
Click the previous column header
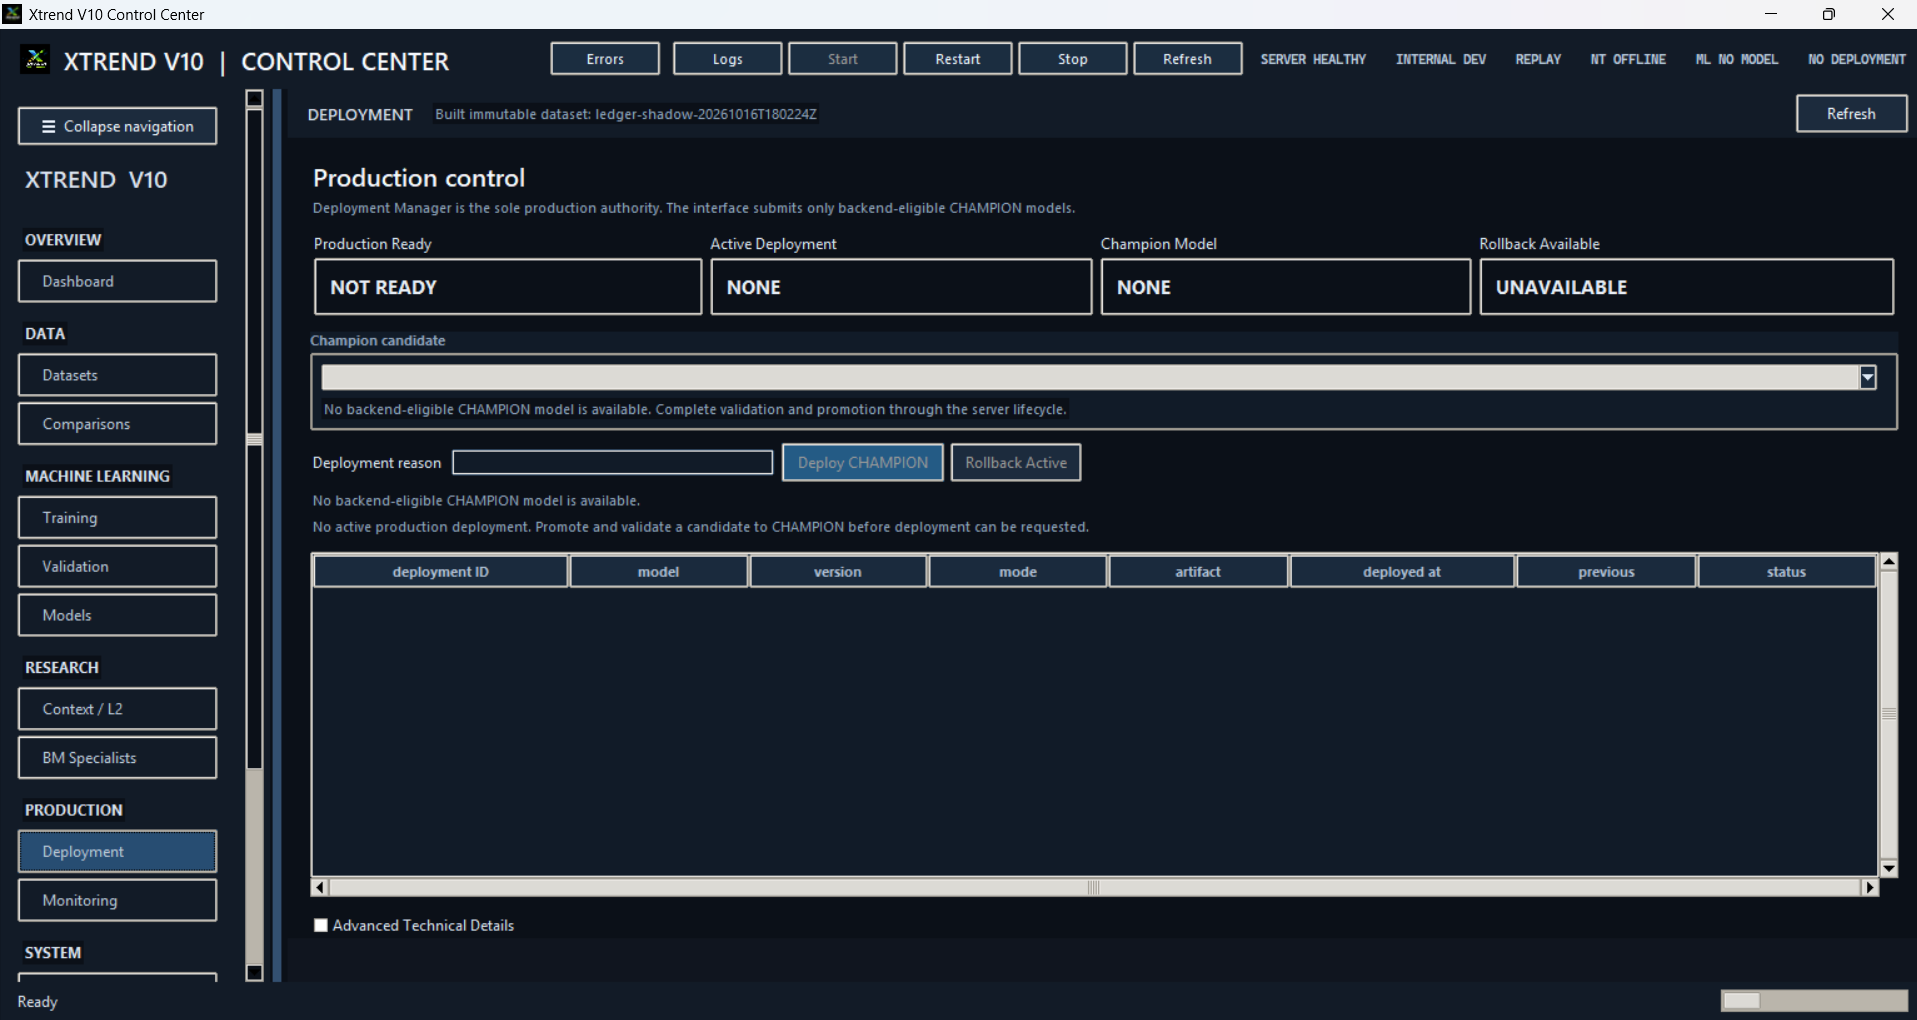tap(1606, 572)
